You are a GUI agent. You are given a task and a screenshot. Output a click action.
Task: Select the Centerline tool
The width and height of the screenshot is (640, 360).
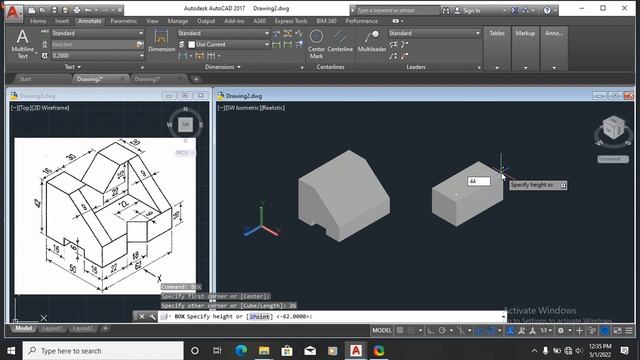coord(340,41)
